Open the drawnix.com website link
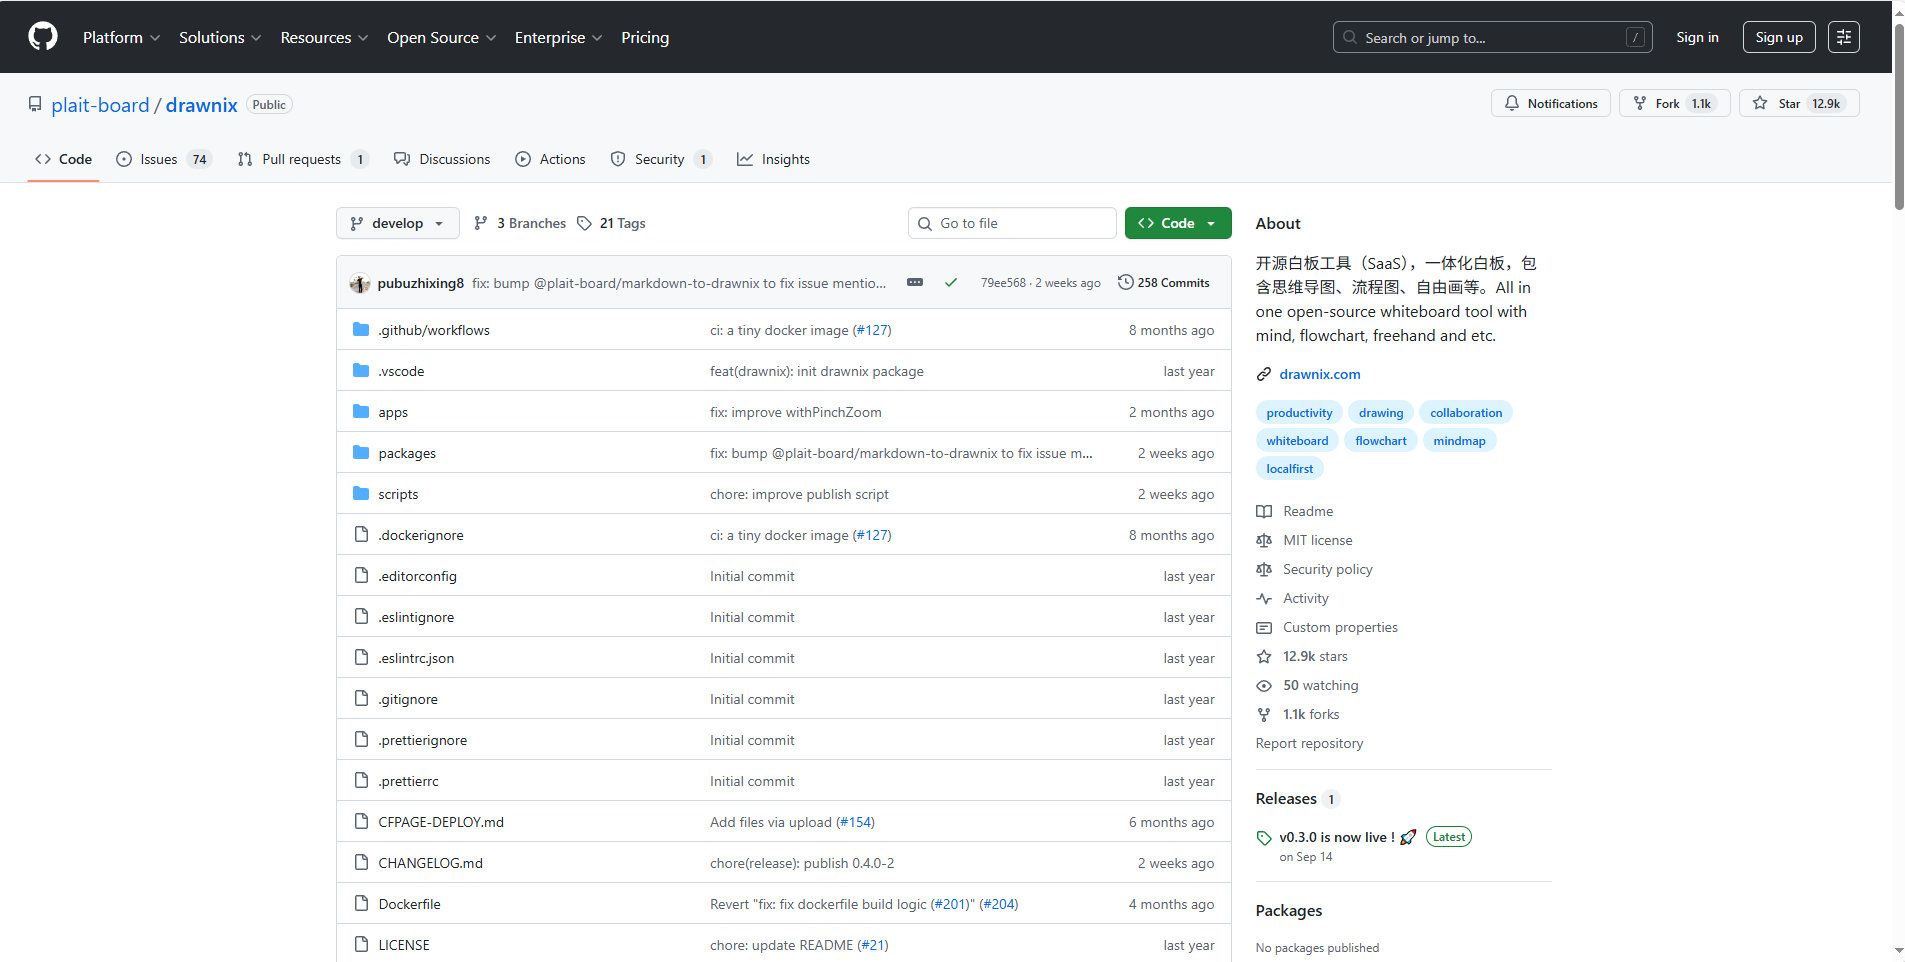The image size is (1905, 962). 1319,374
